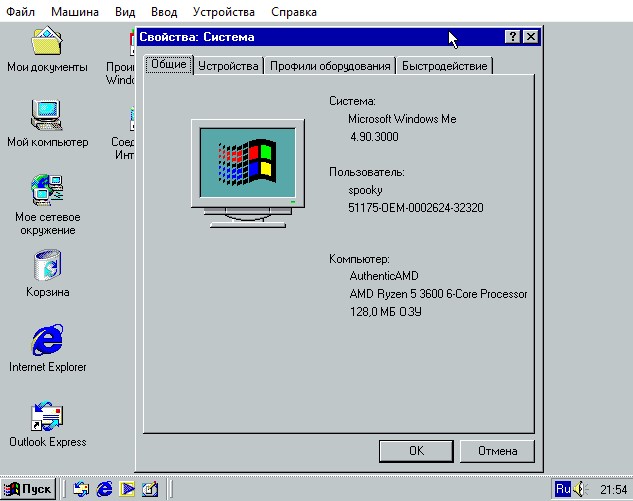Open the Файл menu
The height and width of the screenshot is (501, 633).
20,12
